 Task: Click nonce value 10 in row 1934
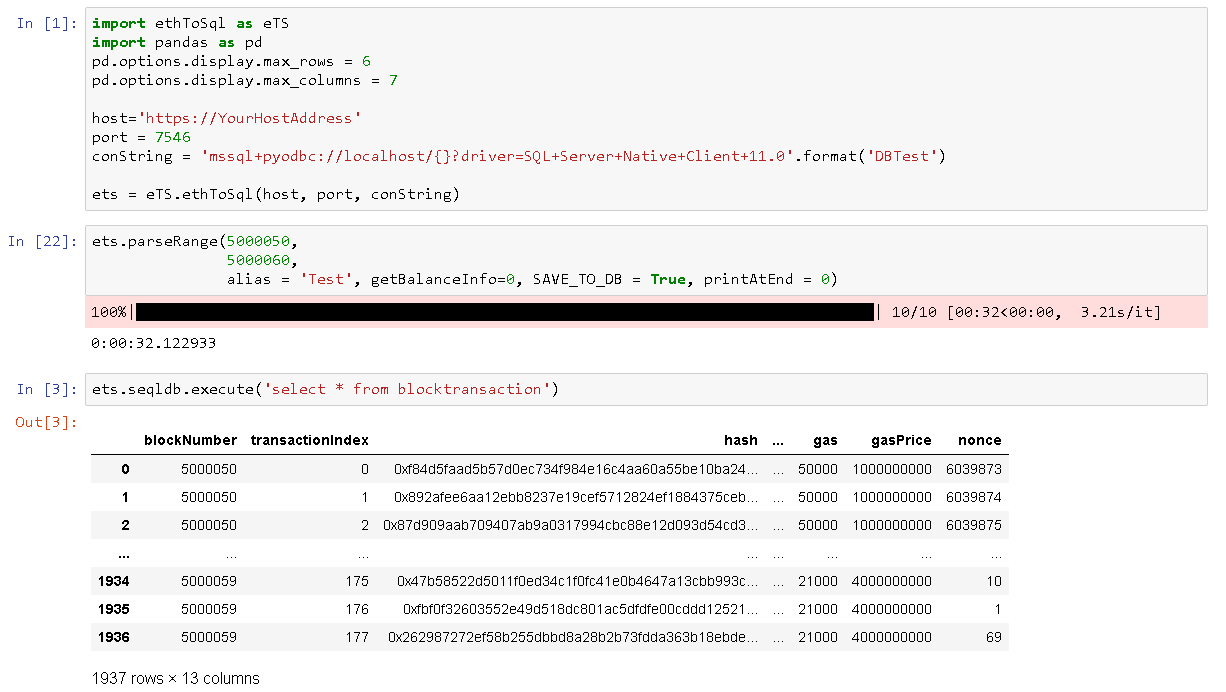(993, 581)
